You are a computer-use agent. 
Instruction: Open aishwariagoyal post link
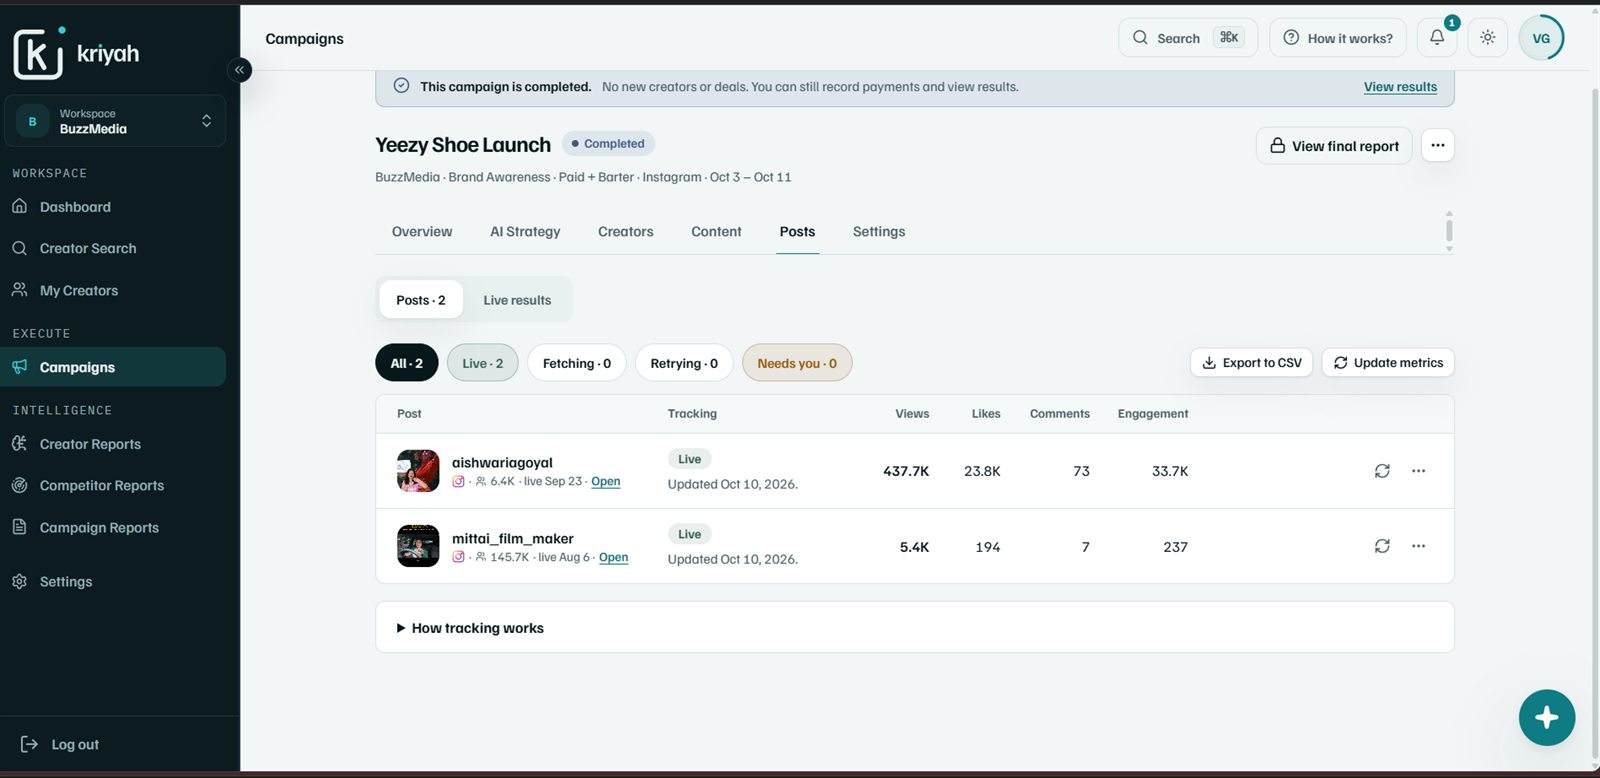tap(606, 481)
